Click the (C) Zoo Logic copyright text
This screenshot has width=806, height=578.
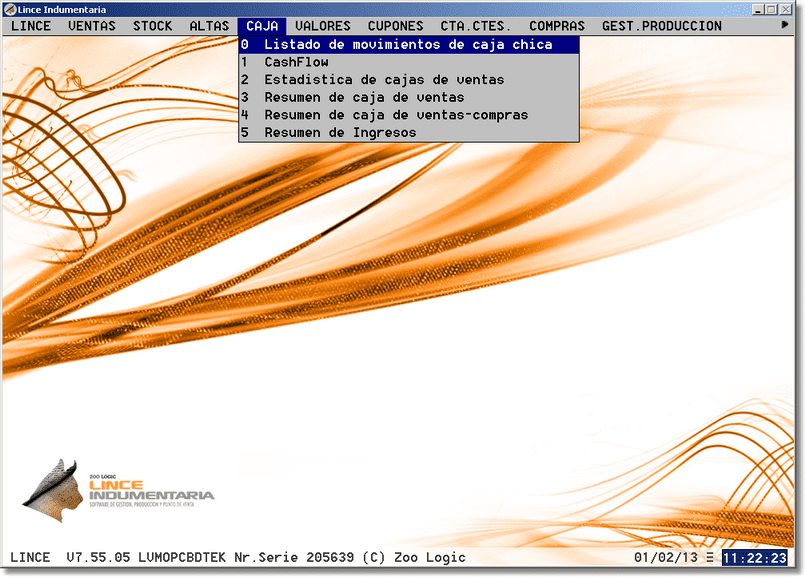click(414, 557)
